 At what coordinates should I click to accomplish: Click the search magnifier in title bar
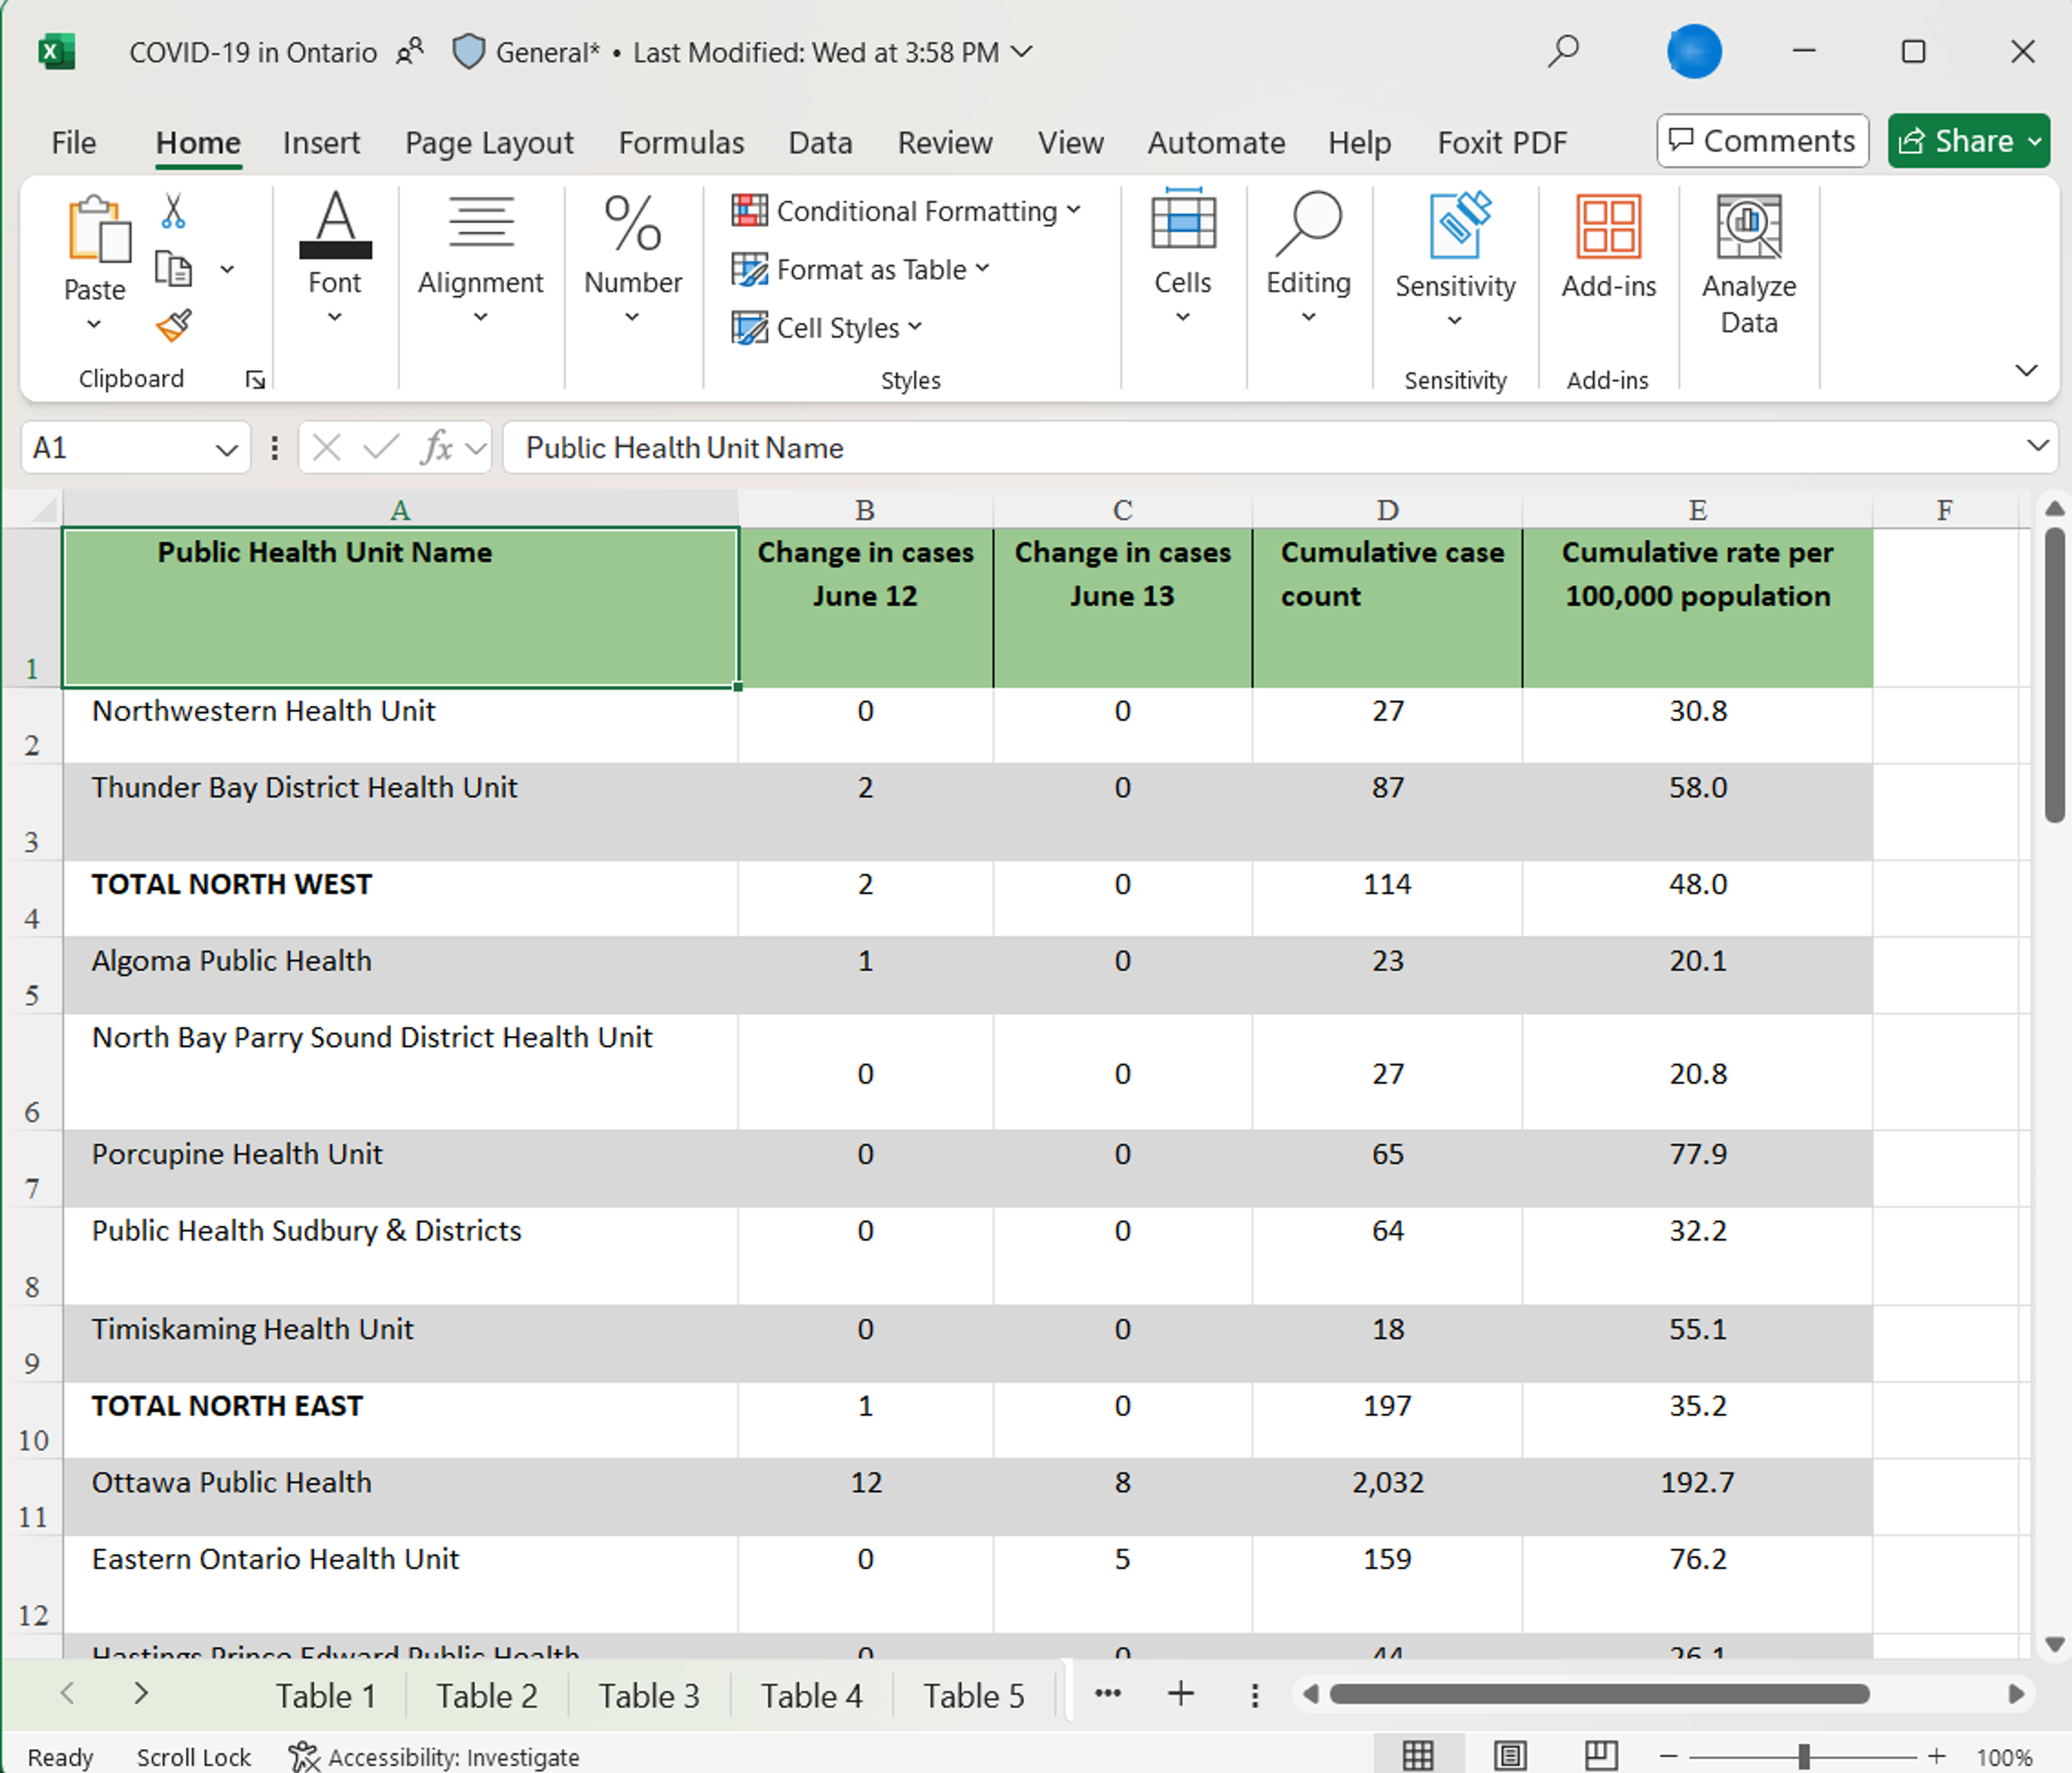pyautogui.click(x=1563, y=51)
